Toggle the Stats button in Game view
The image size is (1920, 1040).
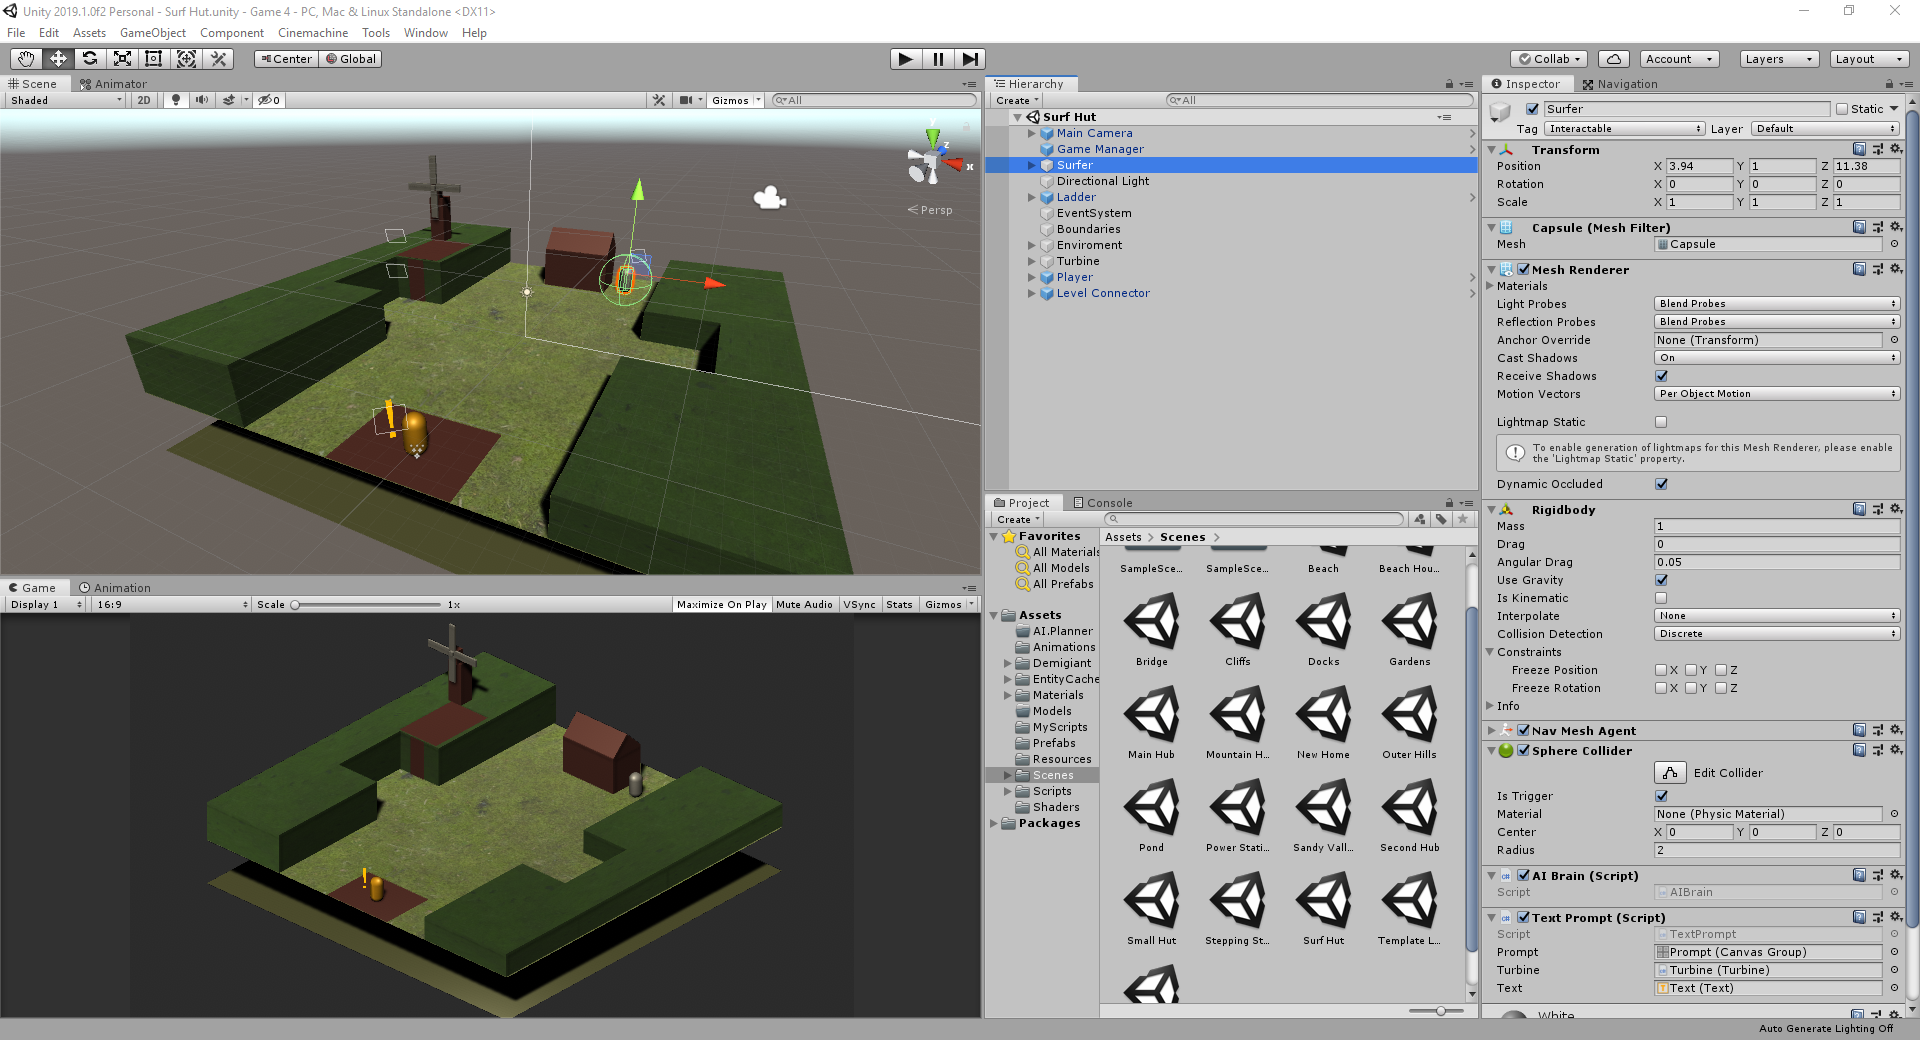pos(899,604)
